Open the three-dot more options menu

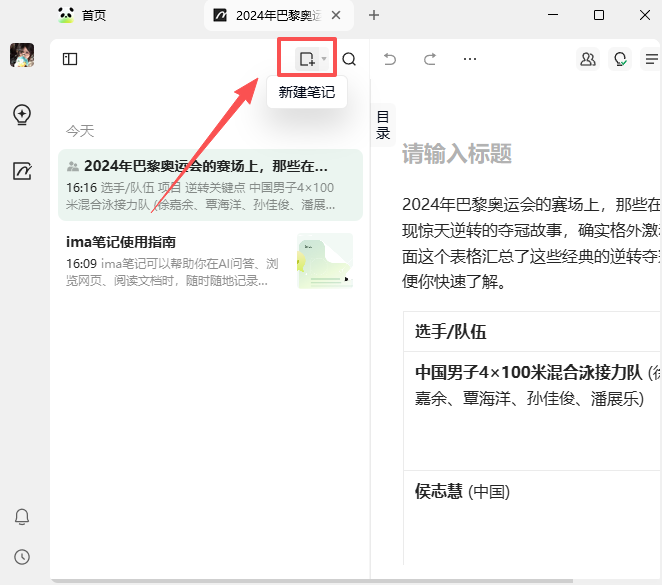470,59
